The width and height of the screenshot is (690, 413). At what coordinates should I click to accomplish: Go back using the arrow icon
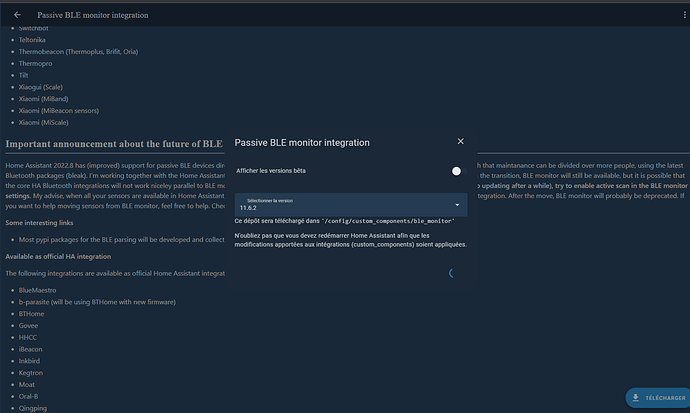click(17, 15)
